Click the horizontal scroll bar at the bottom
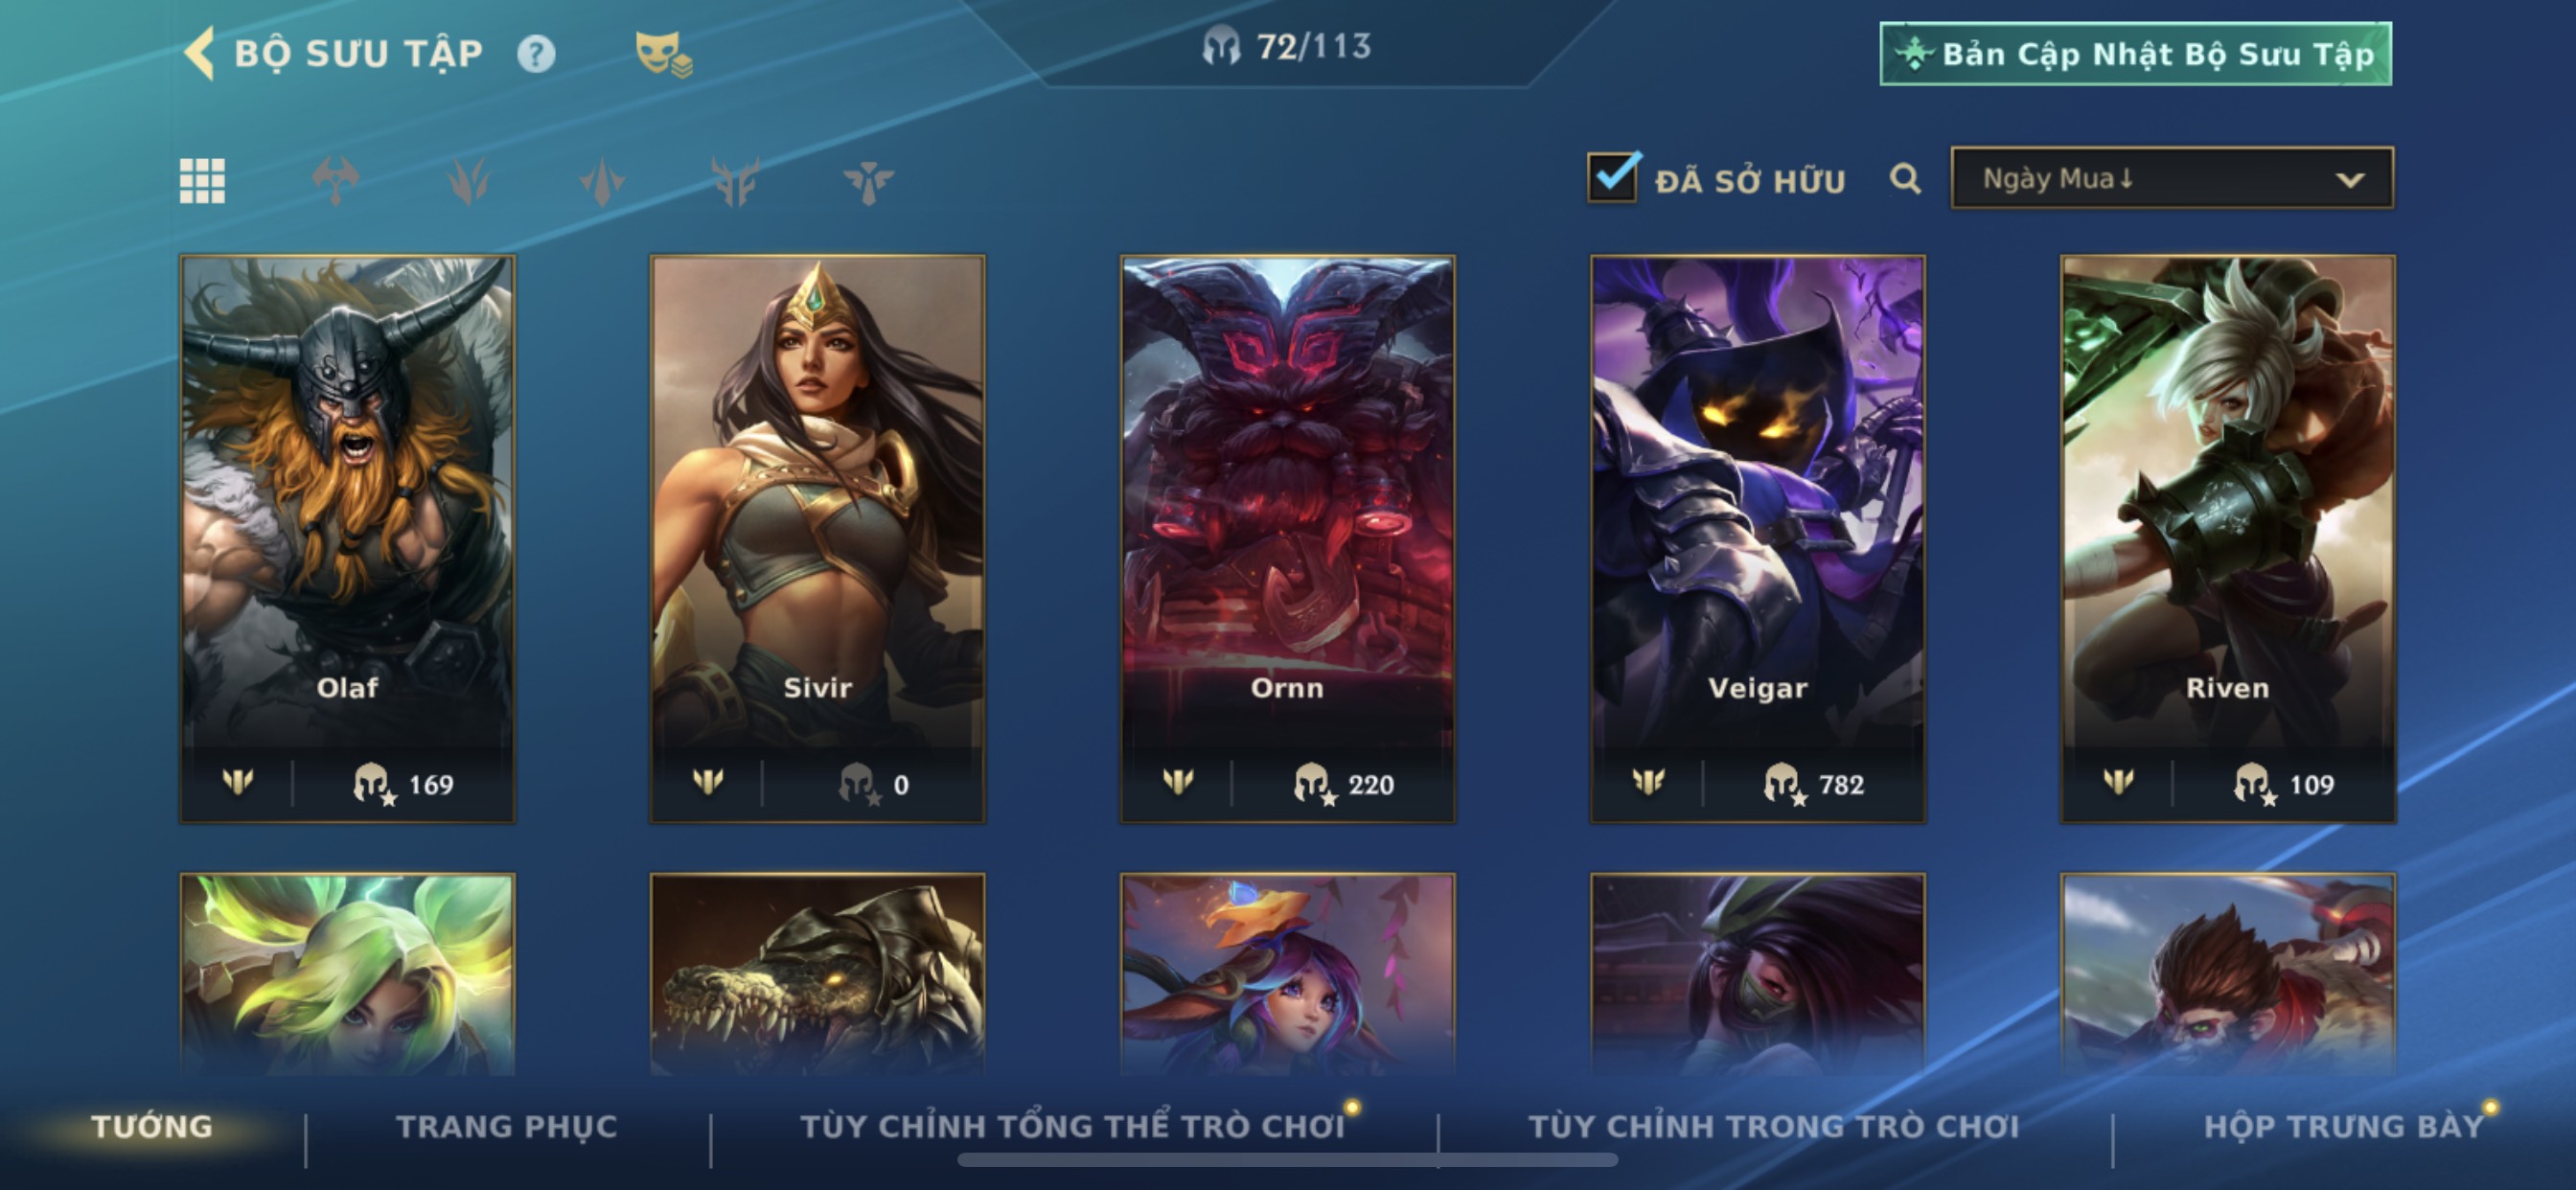 click(1287, 1160)
